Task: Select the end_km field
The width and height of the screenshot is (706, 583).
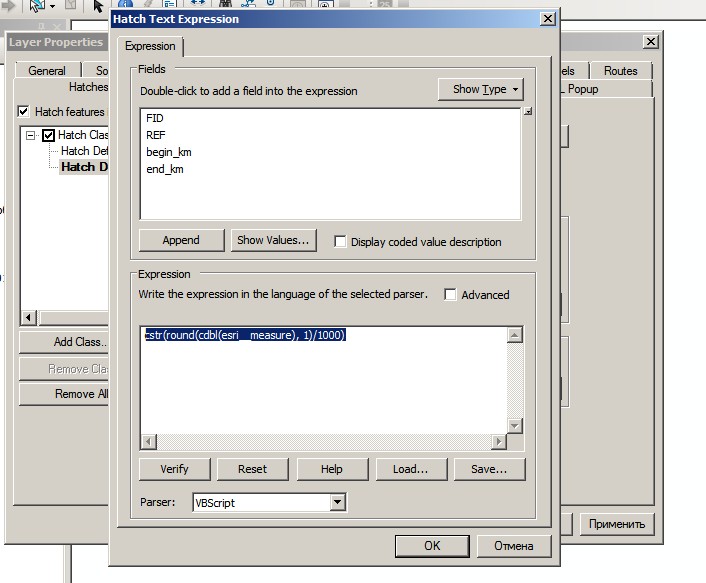Action: point(165,169)
